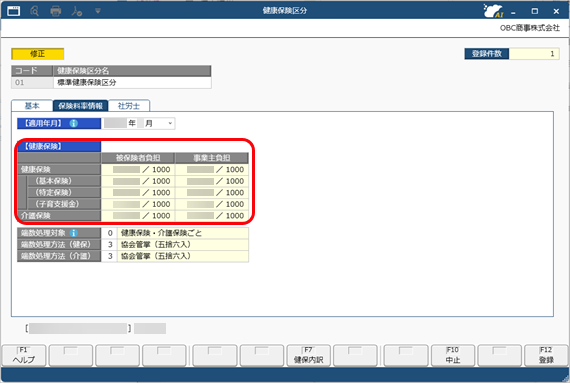Minimize the 健康保険区分 window
The image size is (570, 384).
(x=513, y=11)
